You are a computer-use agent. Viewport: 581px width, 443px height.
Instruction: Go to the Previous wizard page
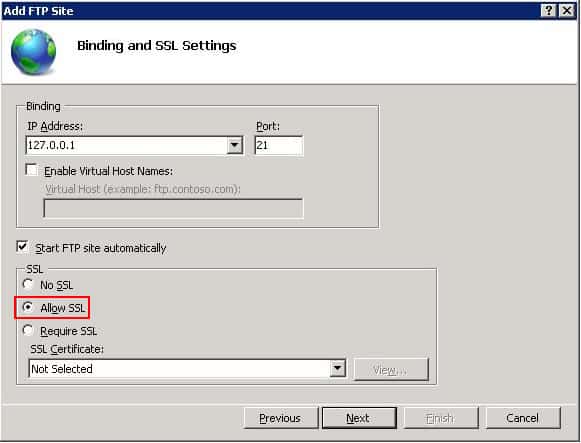click(281, 418)
